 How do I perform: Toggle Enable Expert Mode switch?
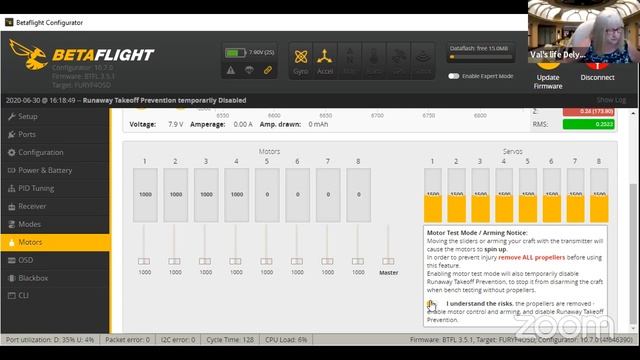tap(453, 76)
